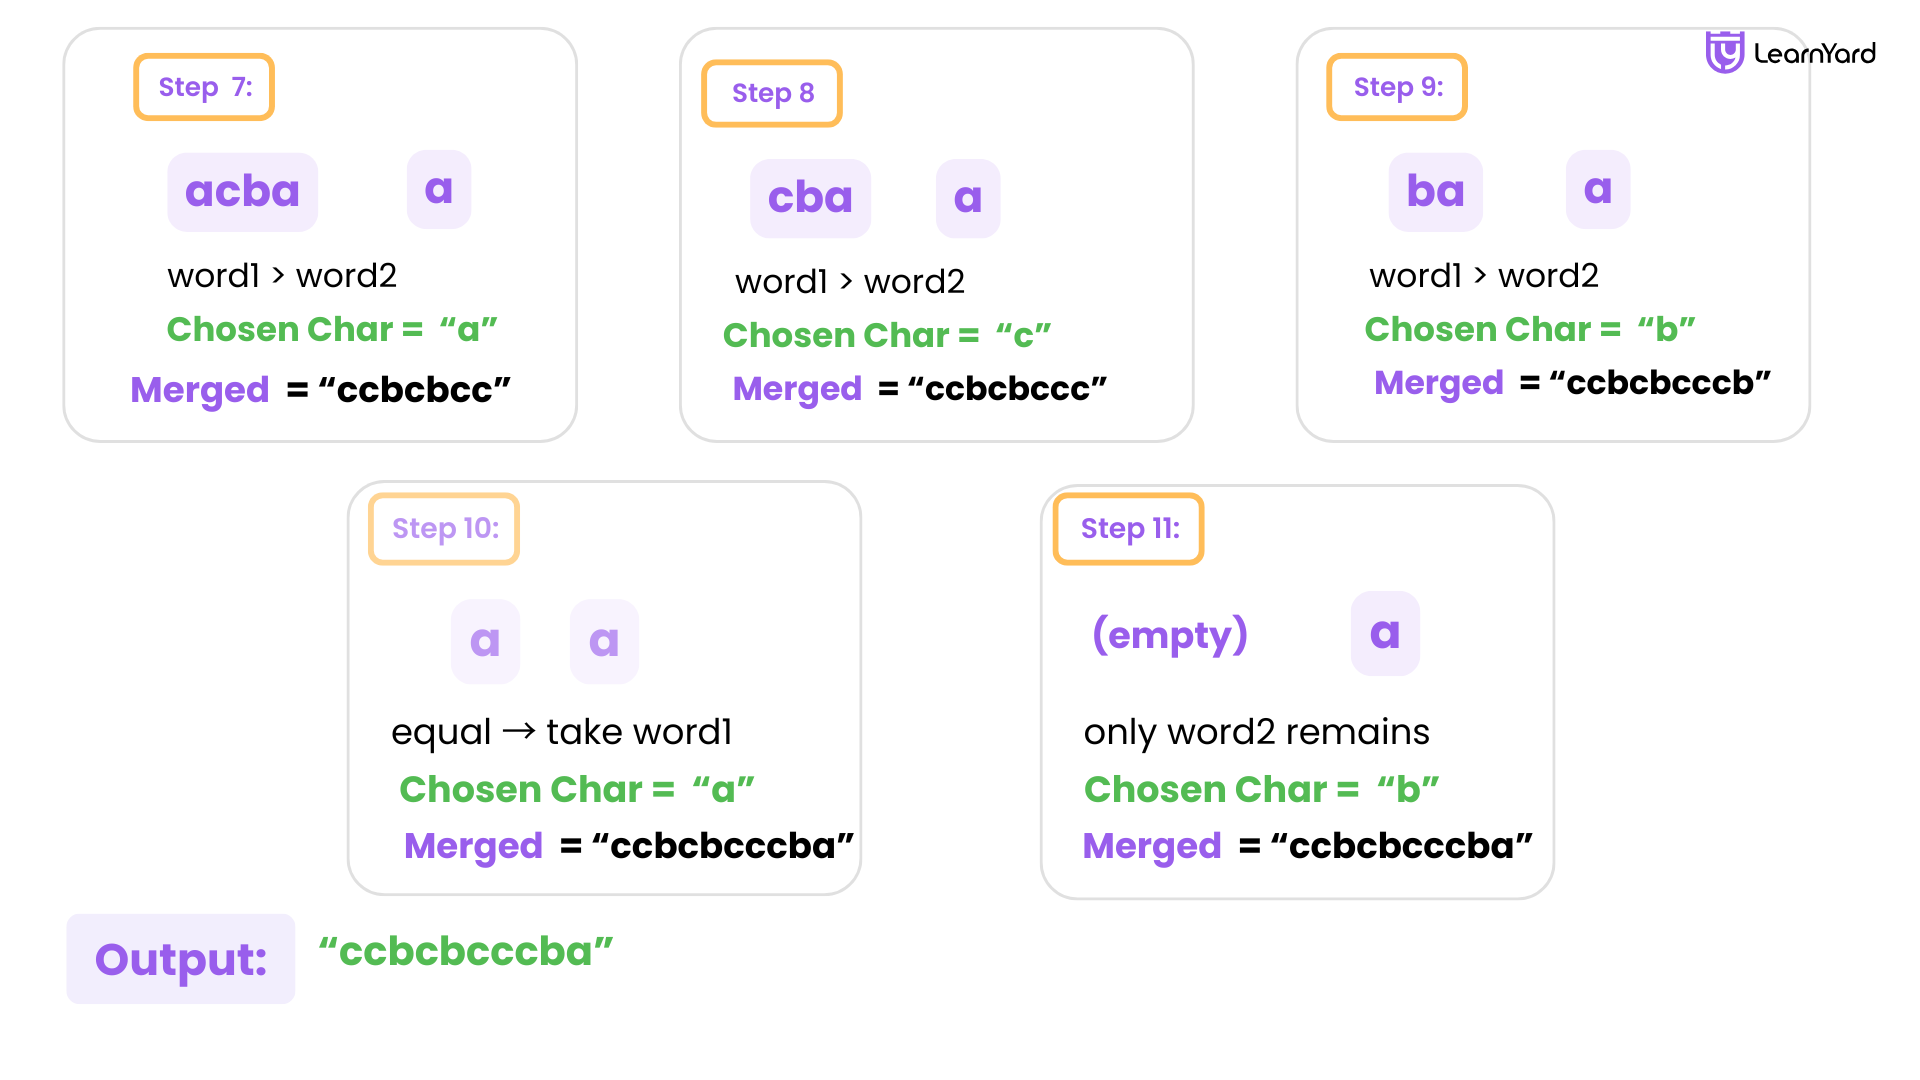
Task: Click the 'acba' word chip in Step 7
Action: click(x=242, y=191)
